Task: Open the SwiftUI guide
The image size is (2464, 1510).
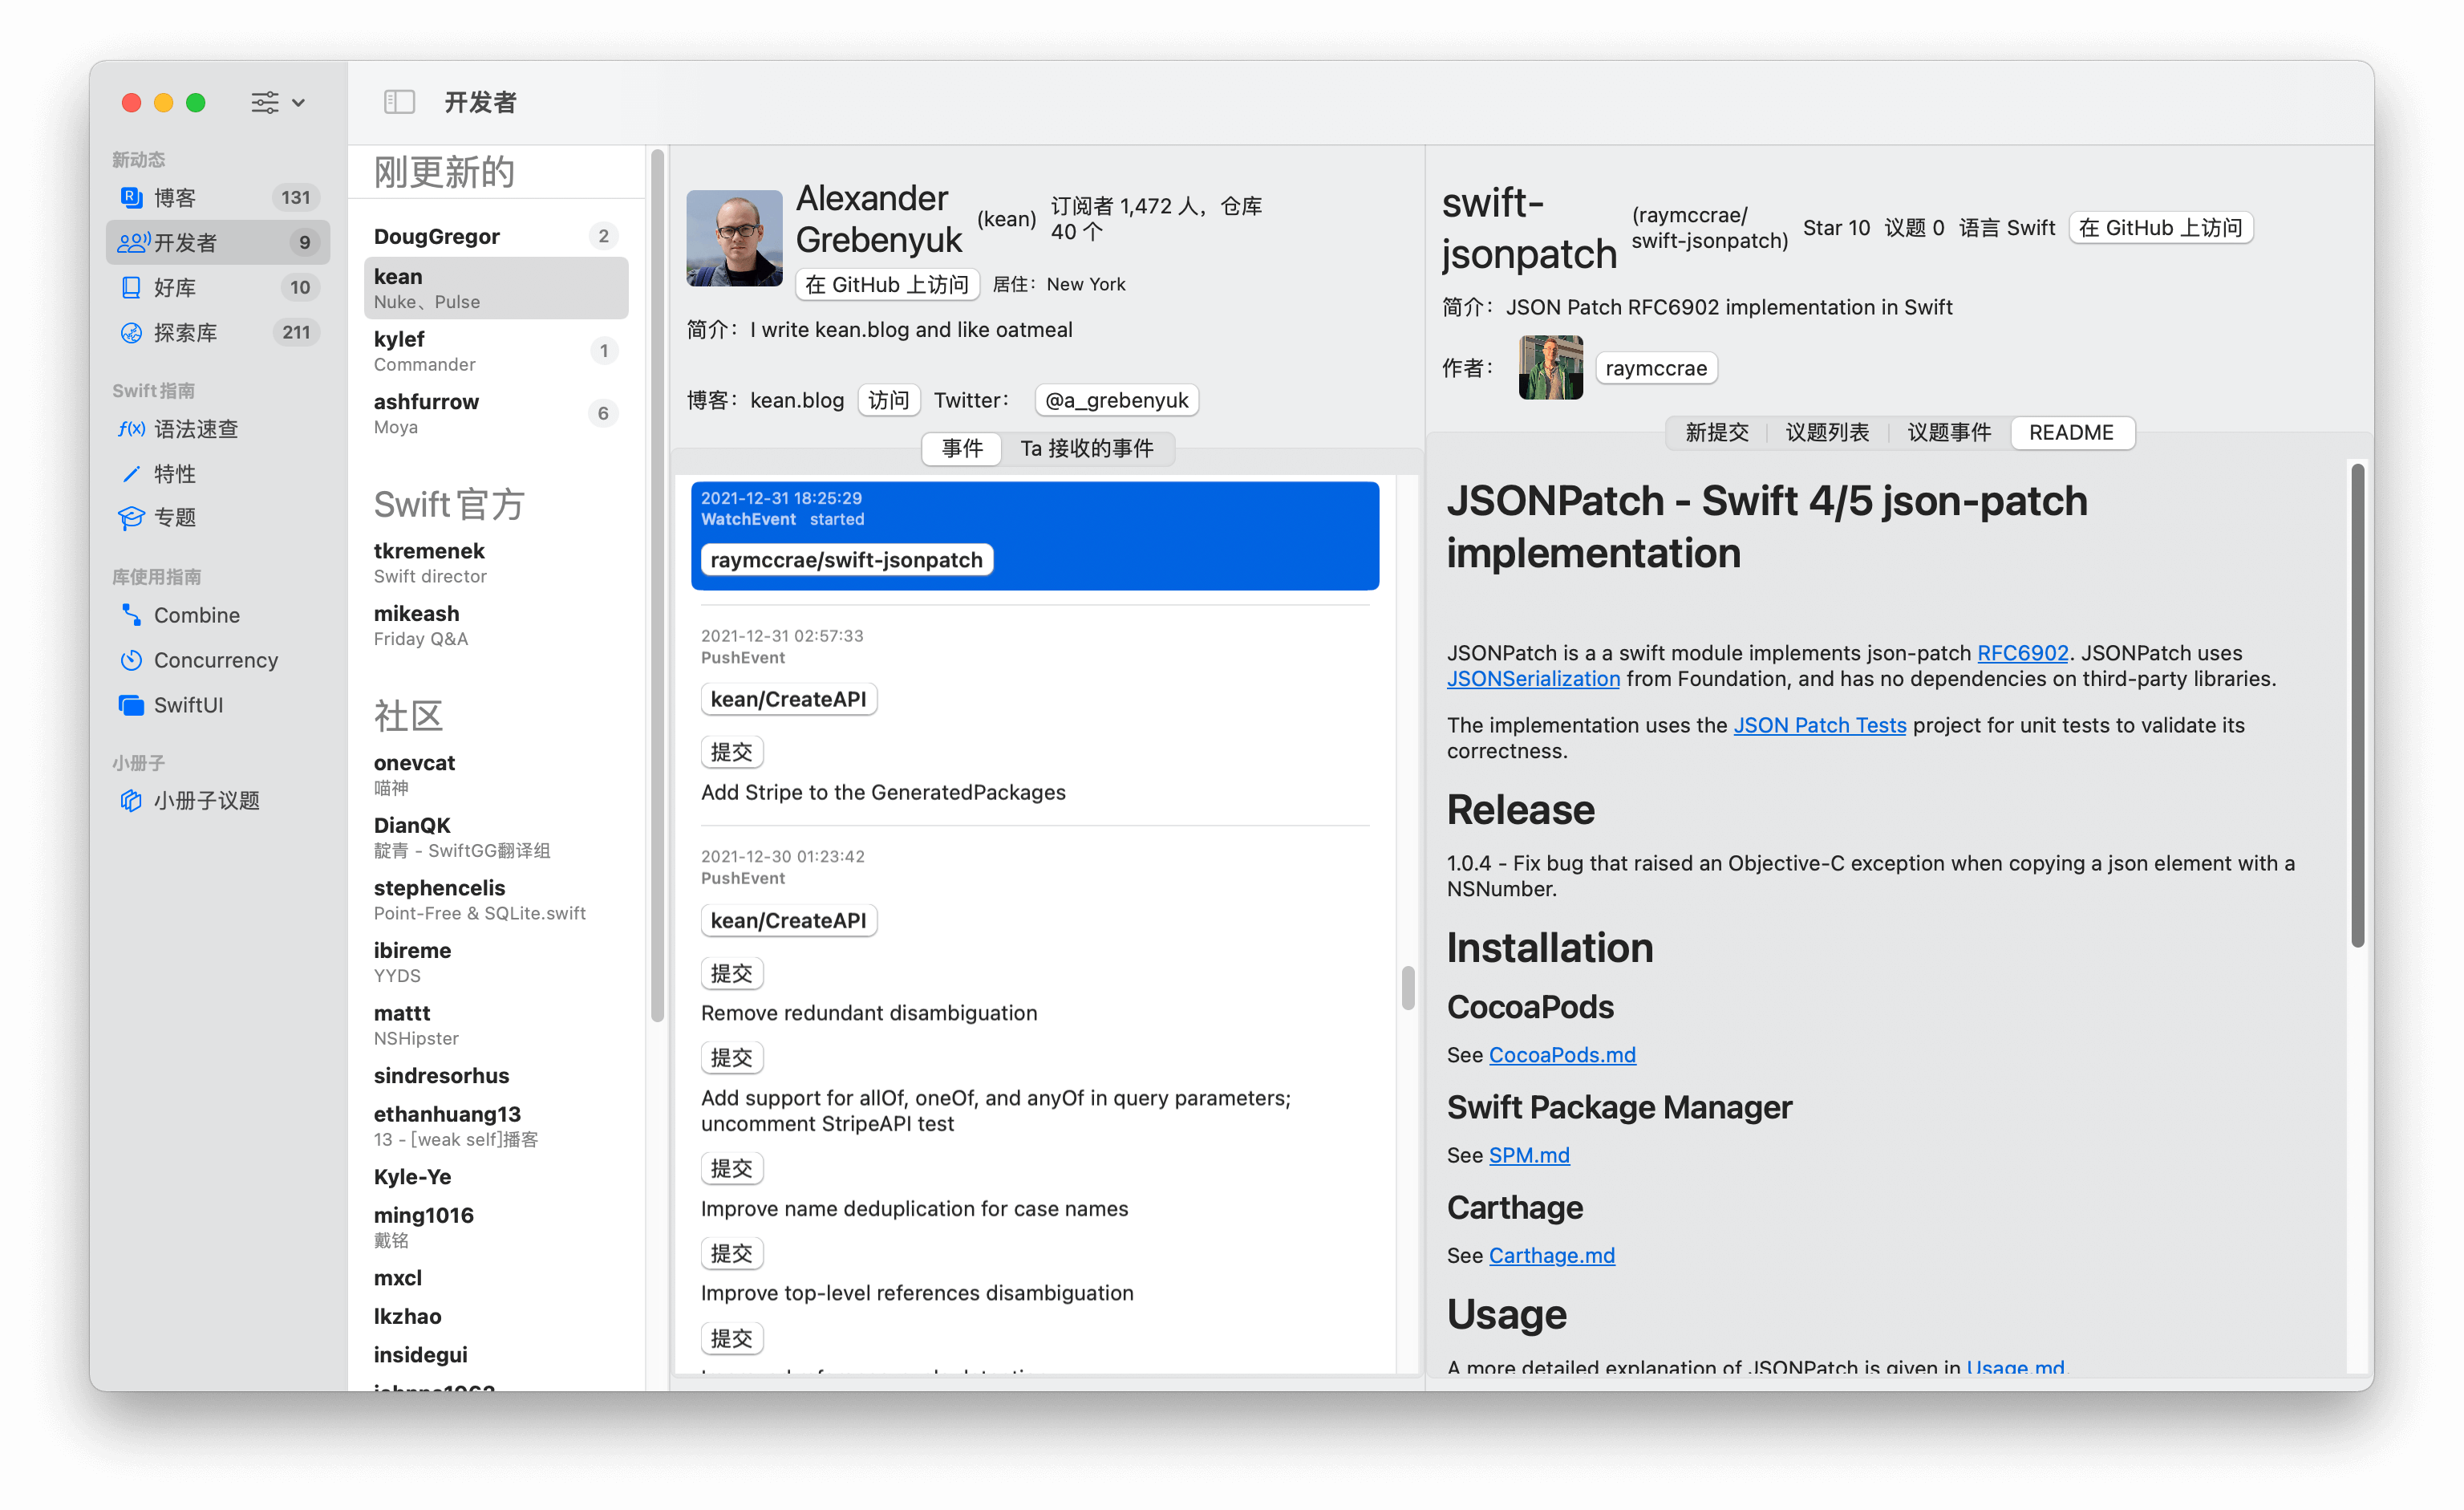Action: coord(217,705)
